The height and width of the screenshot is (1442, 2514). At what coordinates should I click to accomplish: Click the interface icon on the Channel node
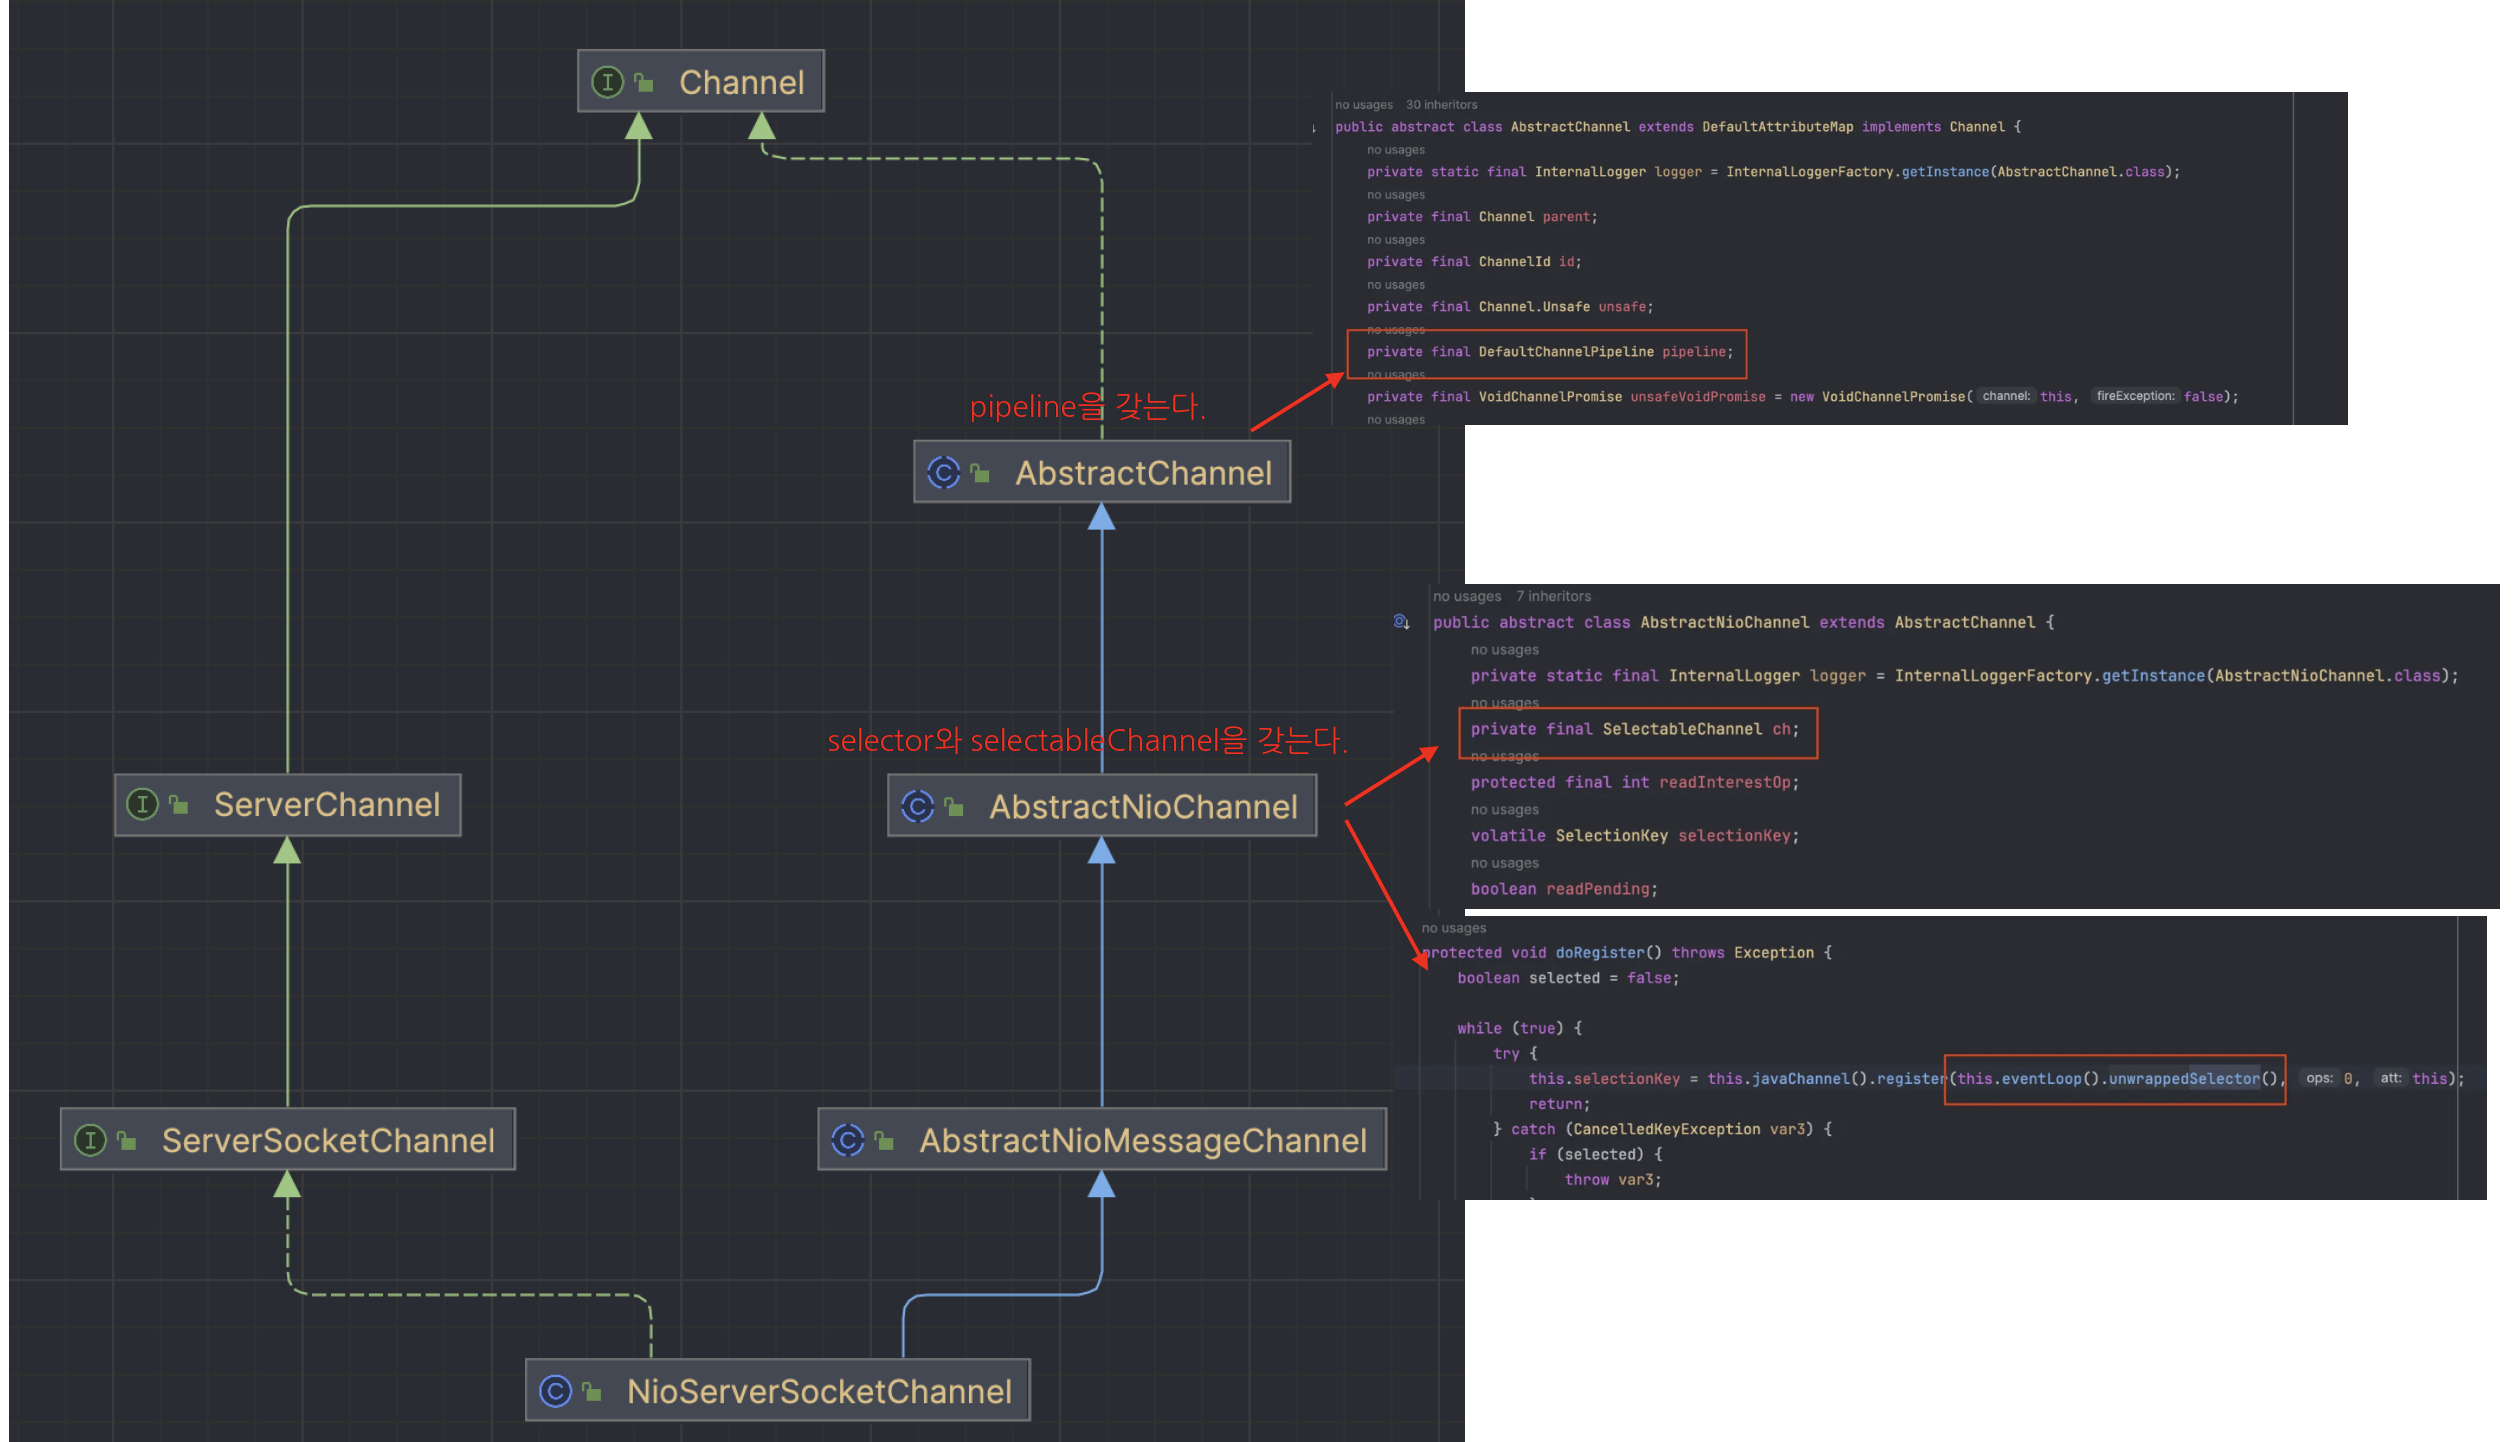607,82
